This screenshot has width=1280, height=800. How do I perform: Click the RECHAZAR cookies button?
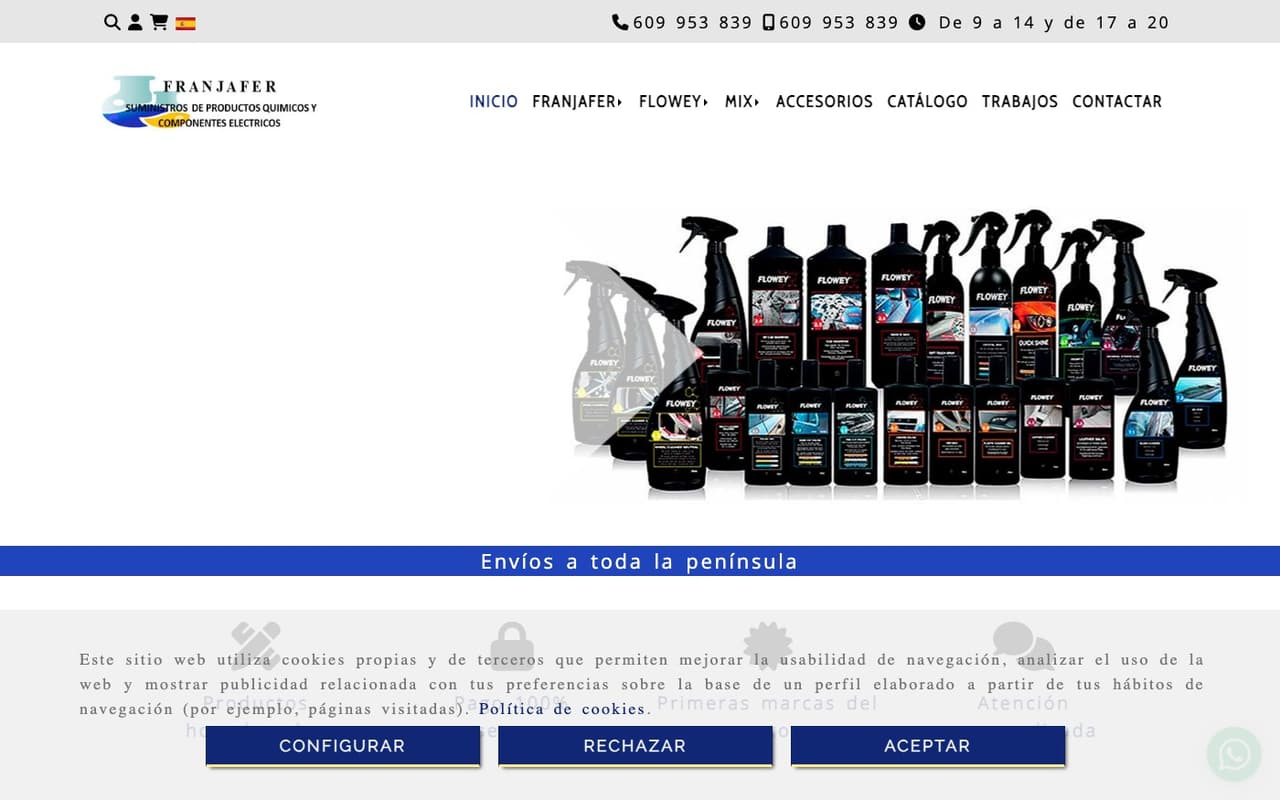pos(635,746)
